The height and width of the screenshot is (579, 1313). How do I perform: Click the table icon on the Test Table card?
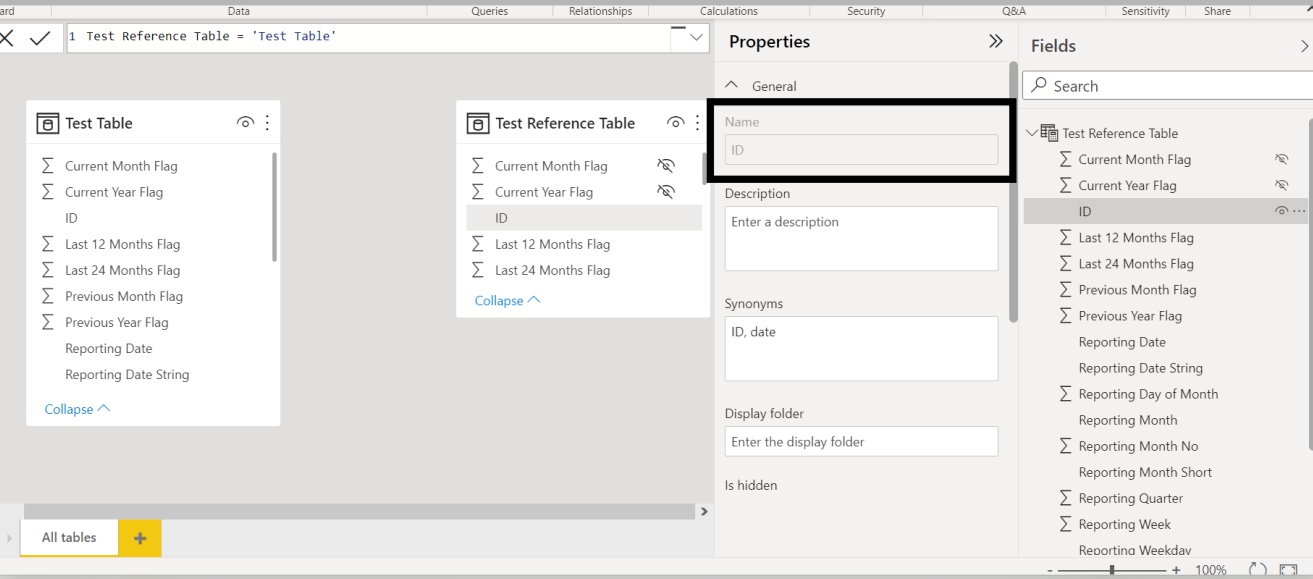point(47,123)
